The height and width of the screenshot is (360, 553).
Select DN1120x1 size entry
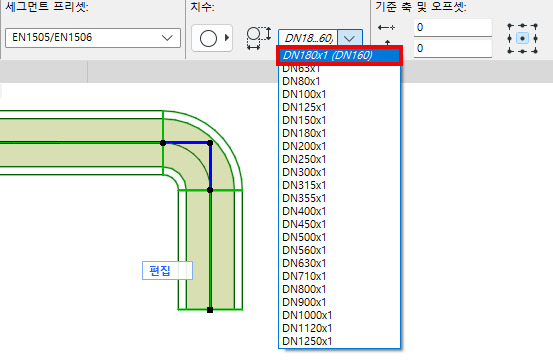tap(339, 329)
